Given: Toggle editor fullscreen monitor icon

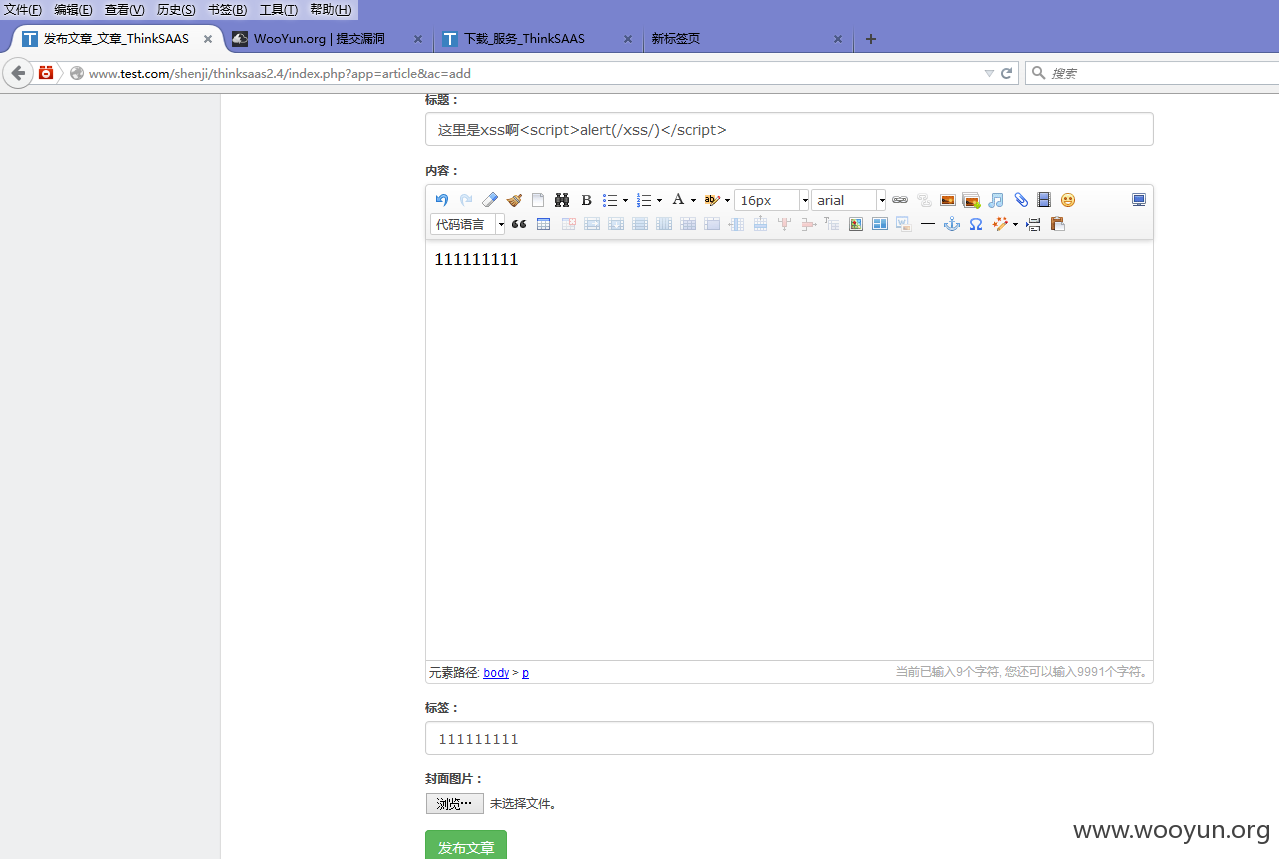Looking at the screenshot, I should pyautogui.click(x=1139, y=200).
